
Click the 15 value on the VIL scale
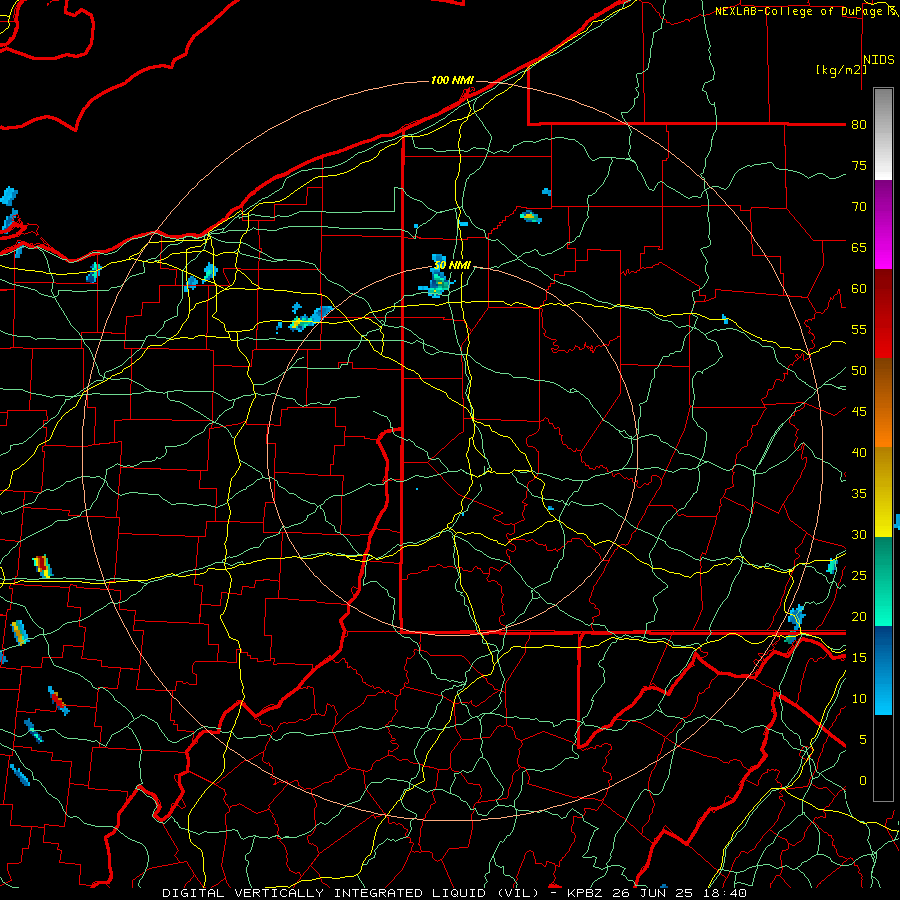coord(859,658)
